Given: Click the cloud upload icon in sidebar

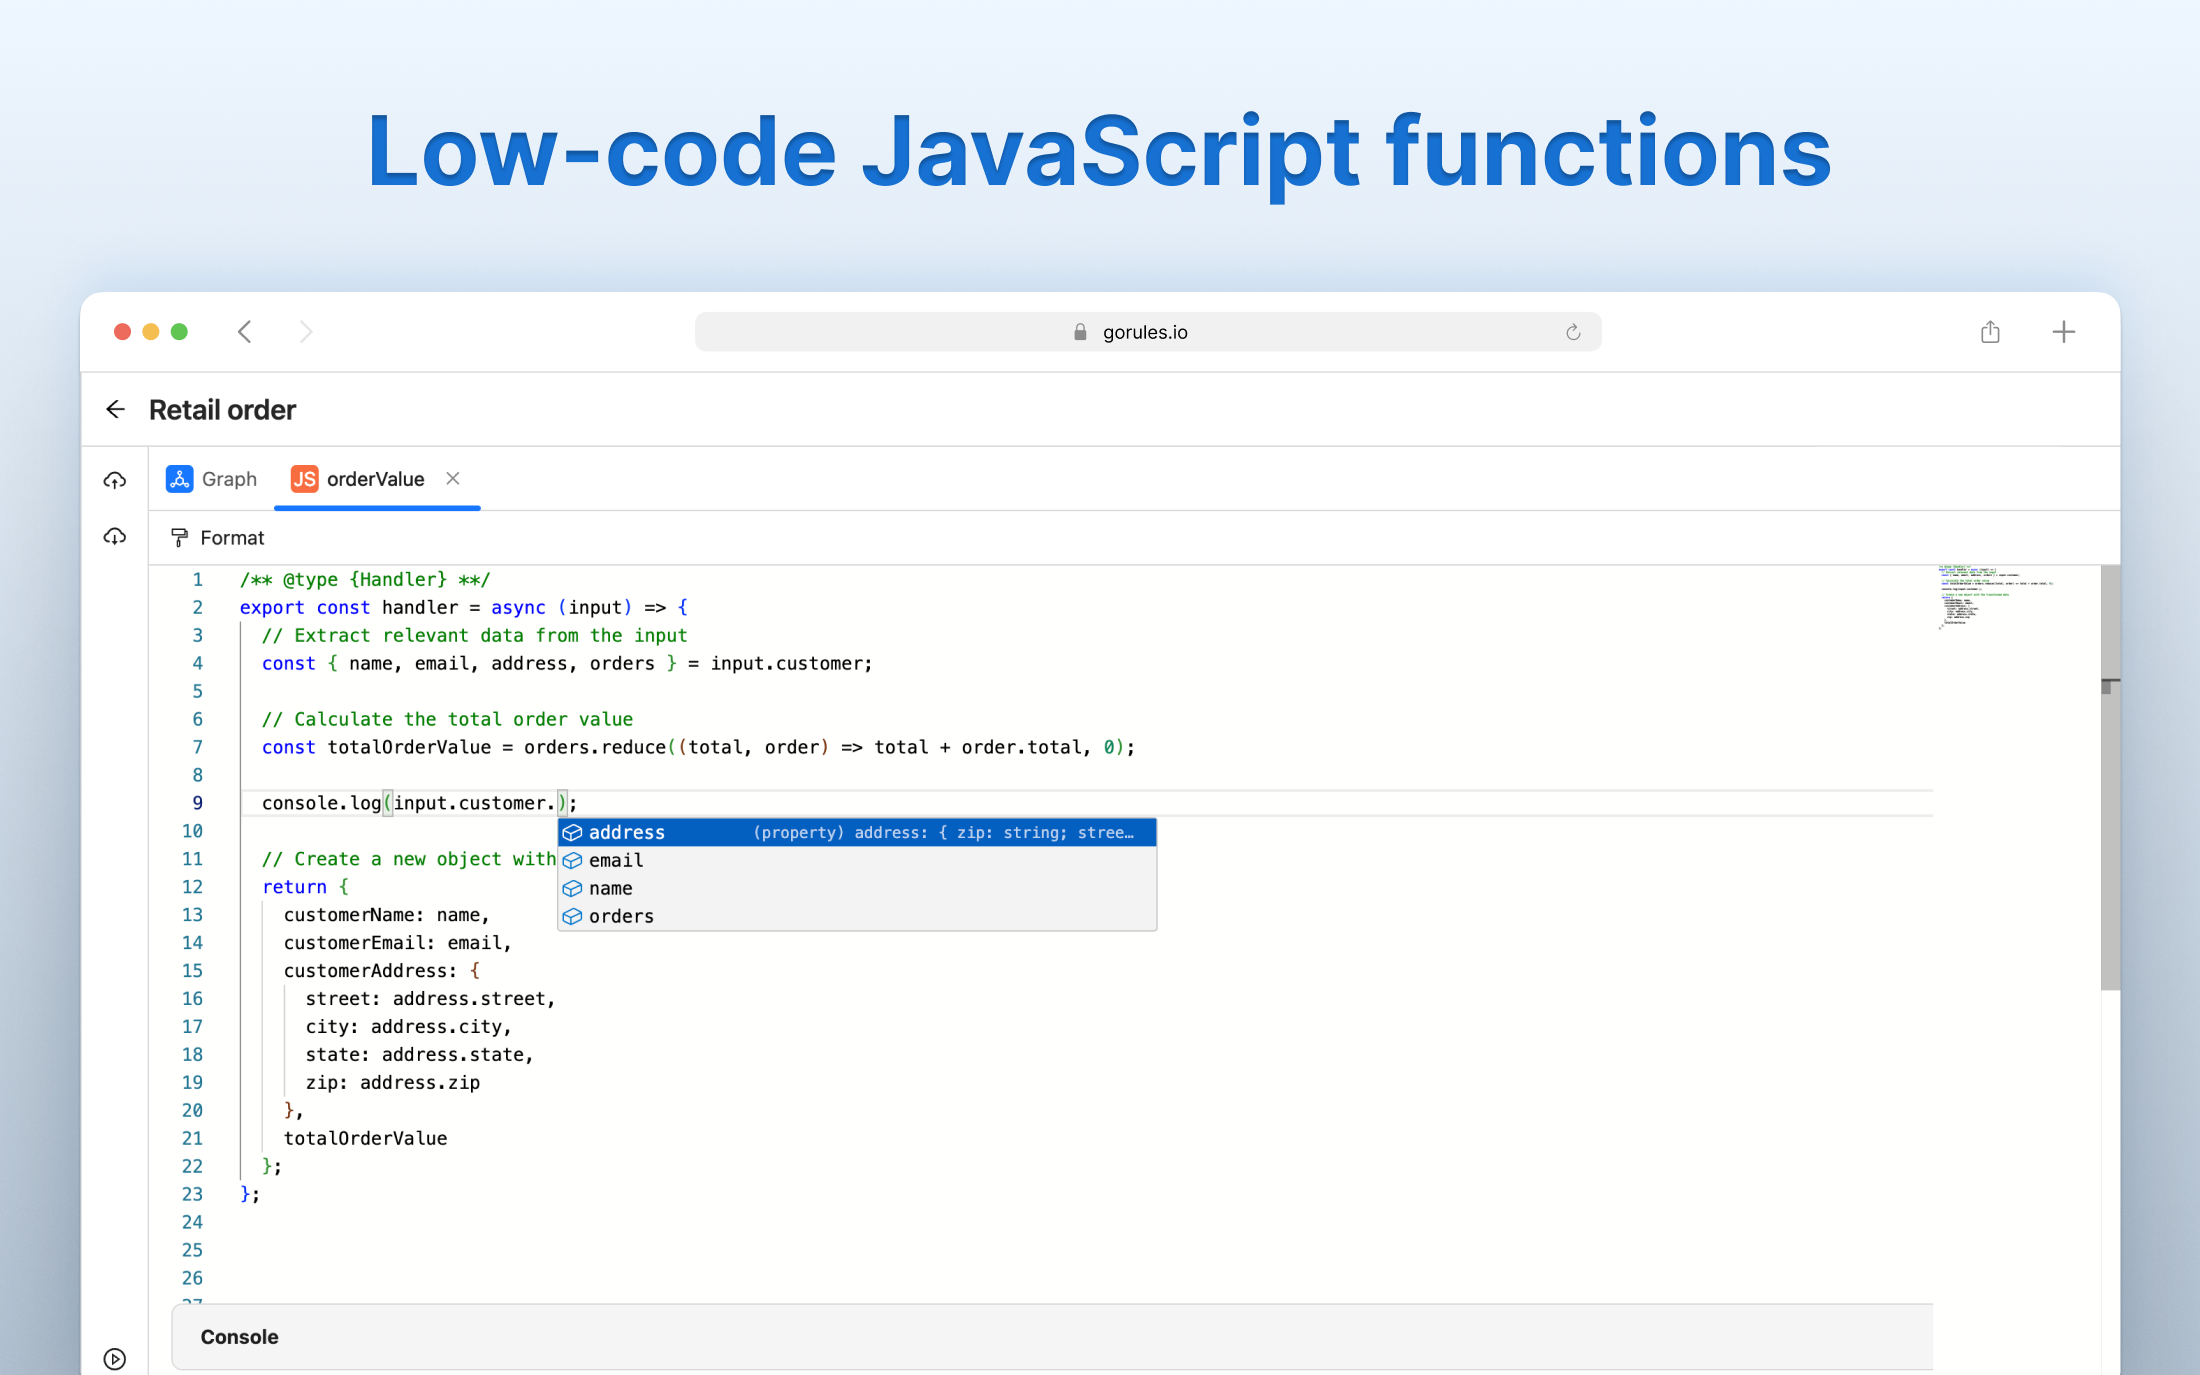Looking at the screenshot, I should click(x=115, y=481).
